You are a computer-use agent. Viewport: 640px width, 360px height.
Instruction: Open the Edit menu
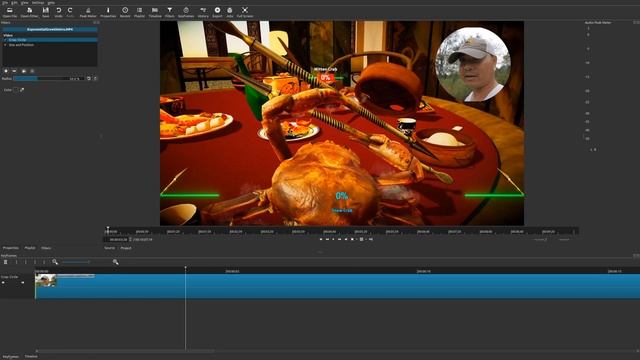click(x=14, y=2)
